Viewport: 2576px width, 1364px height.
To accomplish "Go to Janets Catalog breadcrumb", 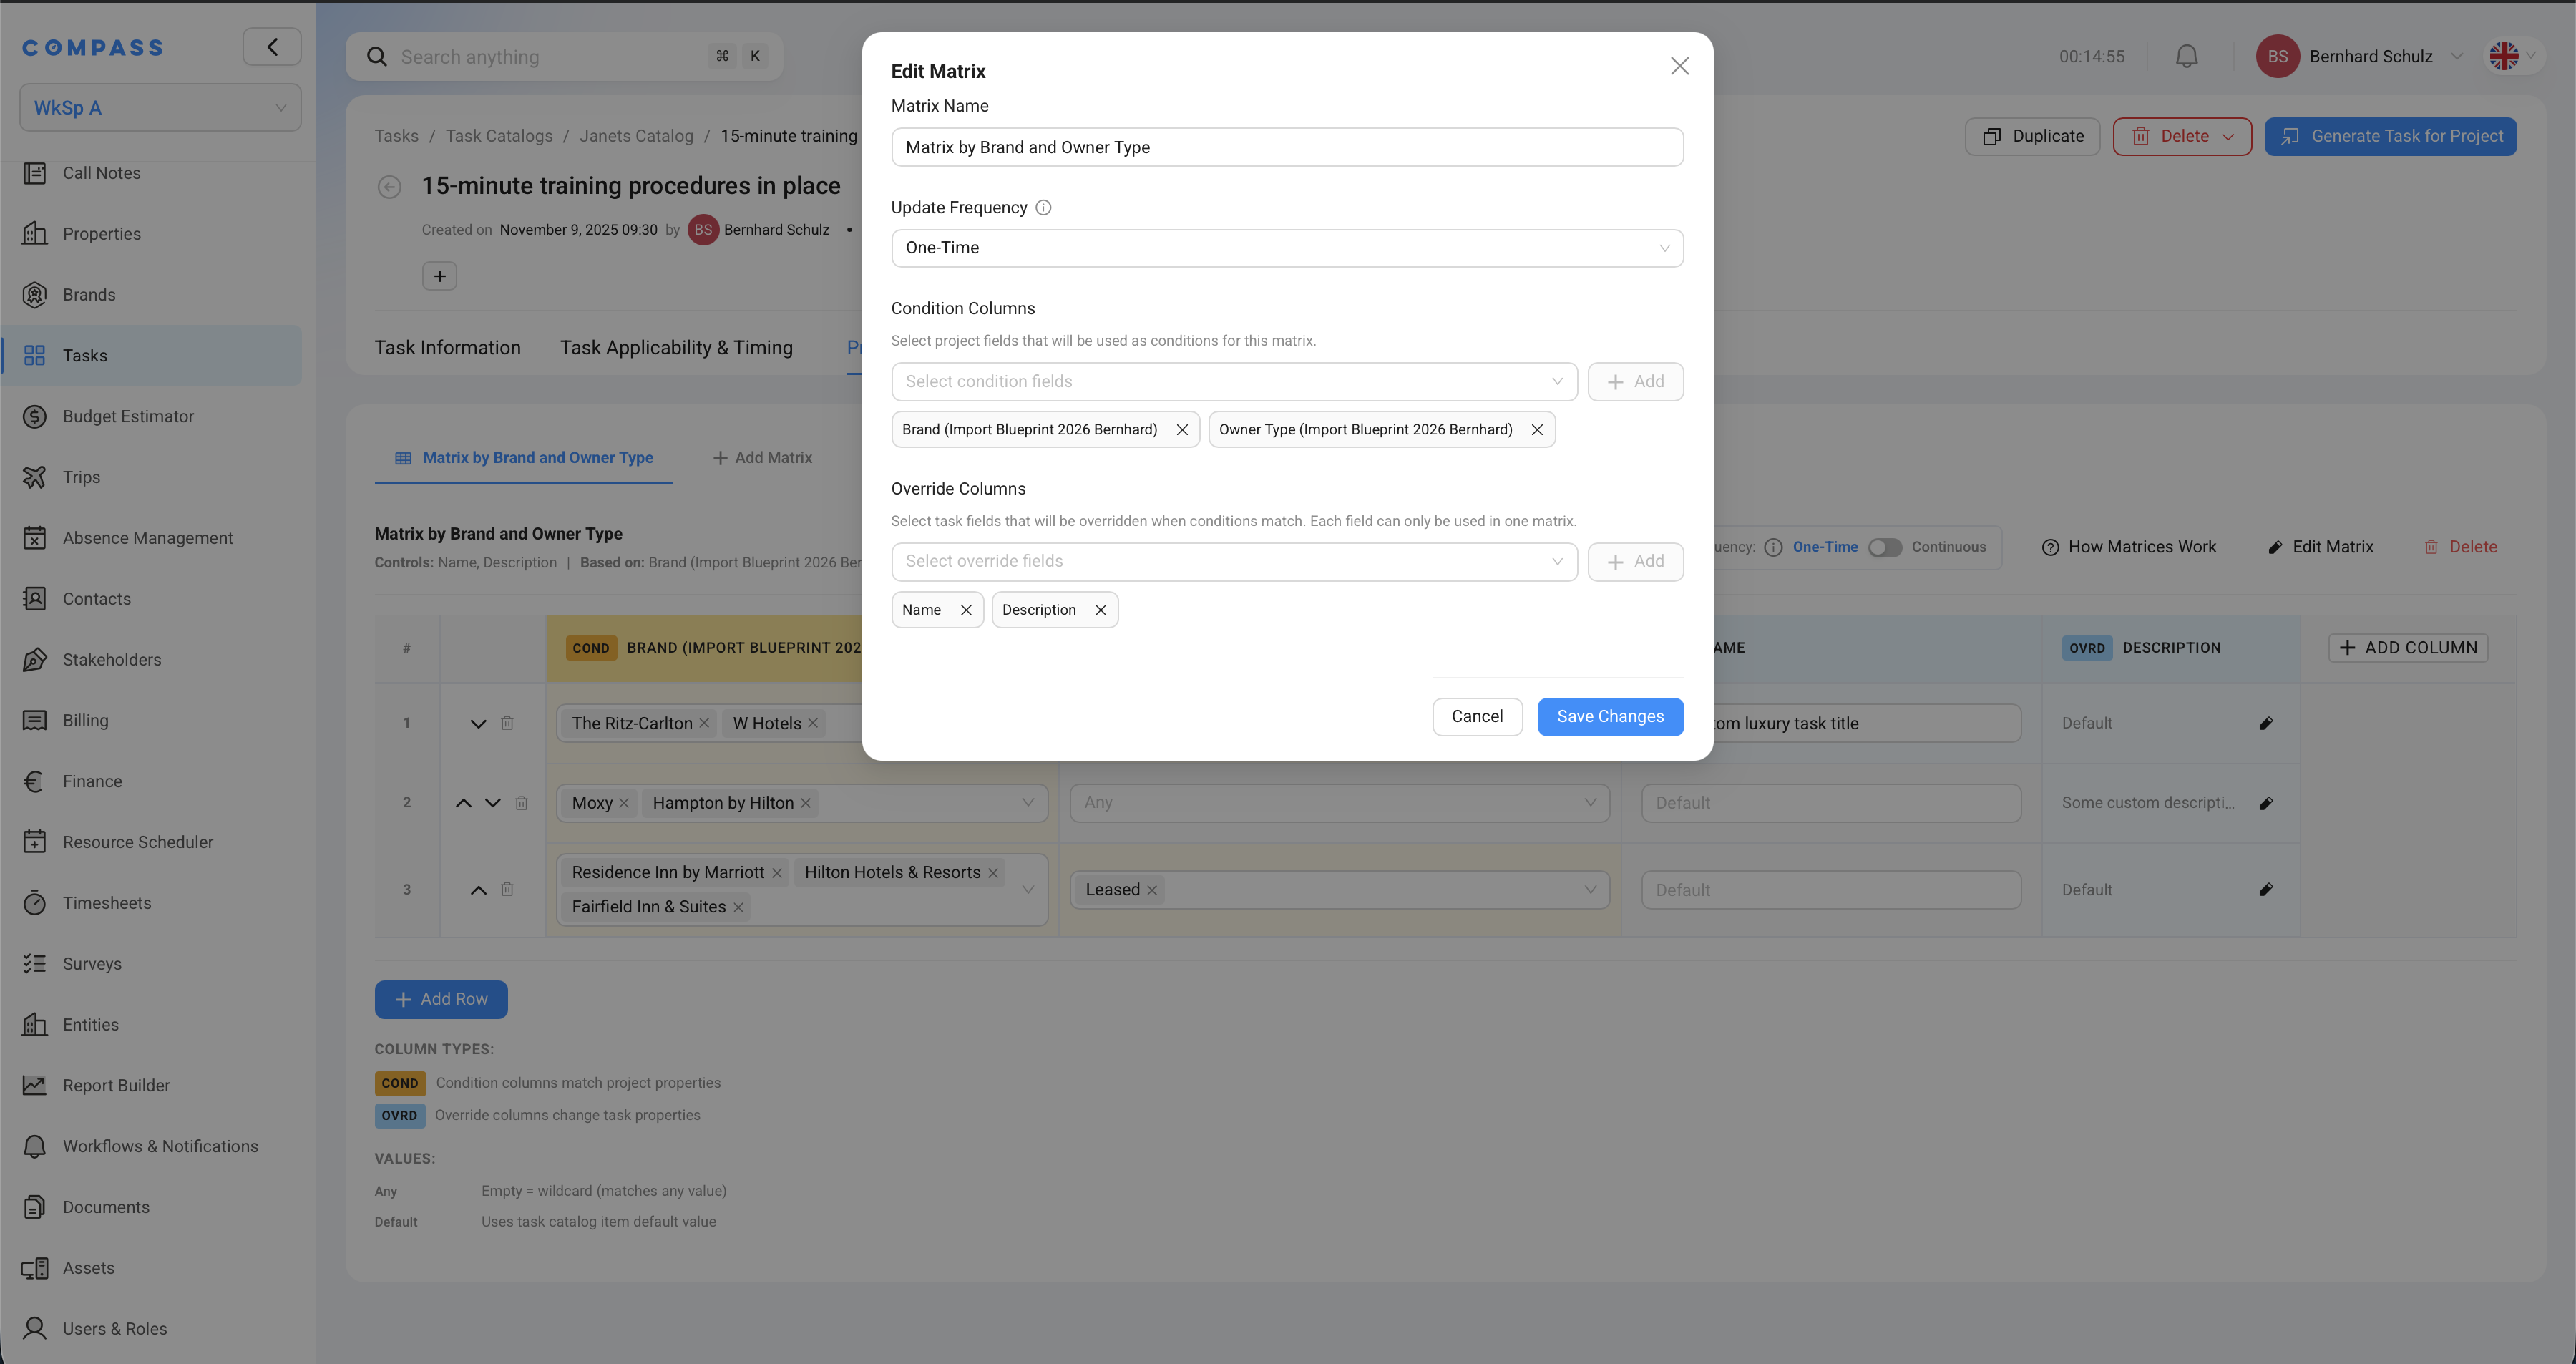I will [x=636, y=136].
